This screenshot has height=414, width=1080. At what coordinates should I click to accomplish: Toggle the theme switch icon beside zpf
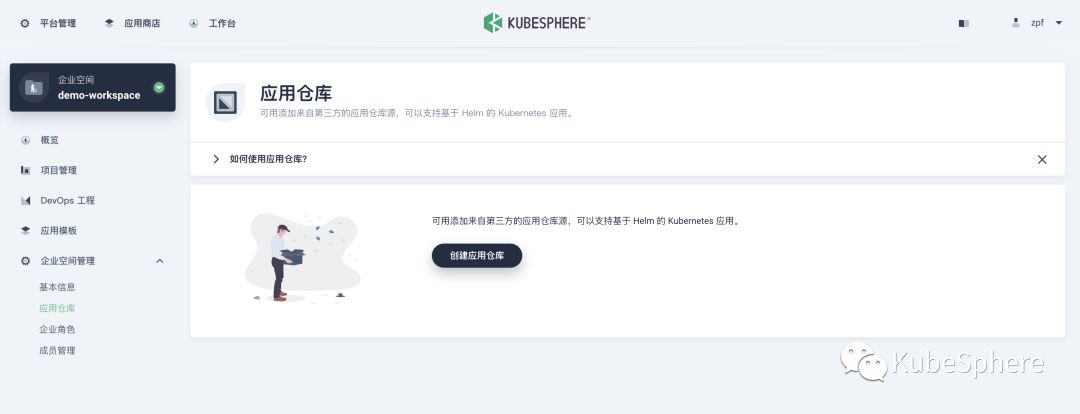click(964, 23)
